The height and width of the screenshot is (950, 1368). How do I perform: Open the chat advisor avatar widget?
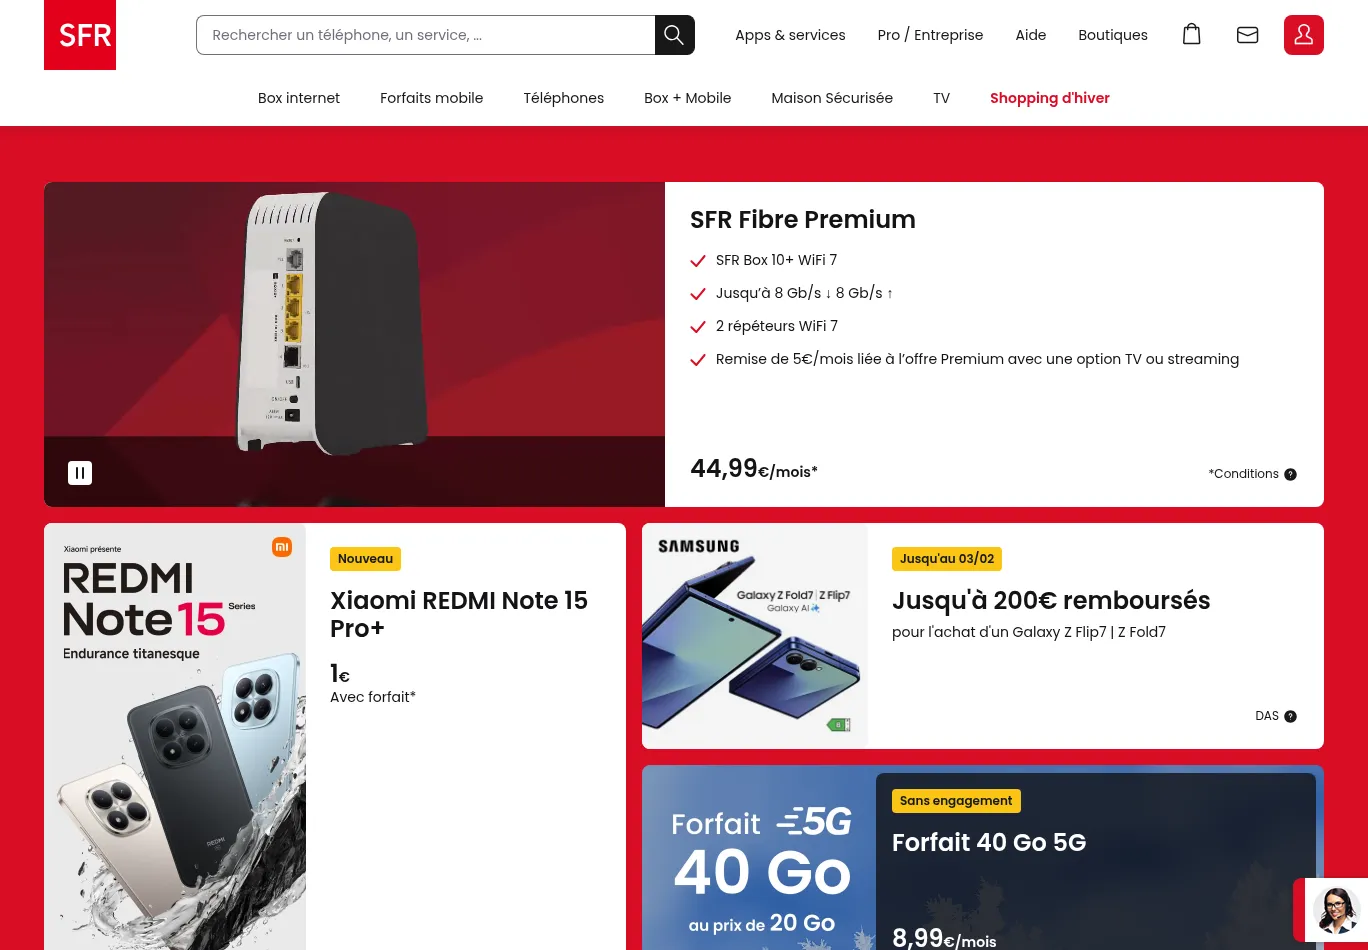coord(1336,910)
